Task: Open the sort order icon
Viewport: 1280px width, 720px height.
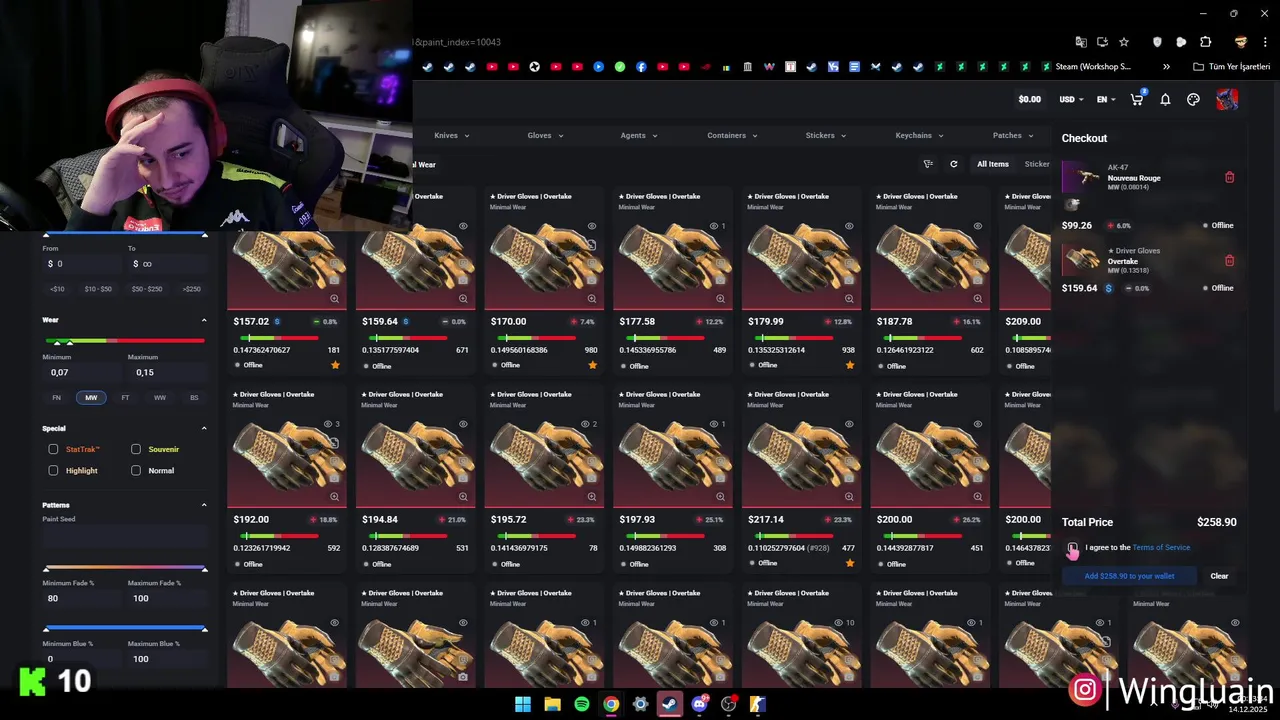Action: [x=928, y=164]
